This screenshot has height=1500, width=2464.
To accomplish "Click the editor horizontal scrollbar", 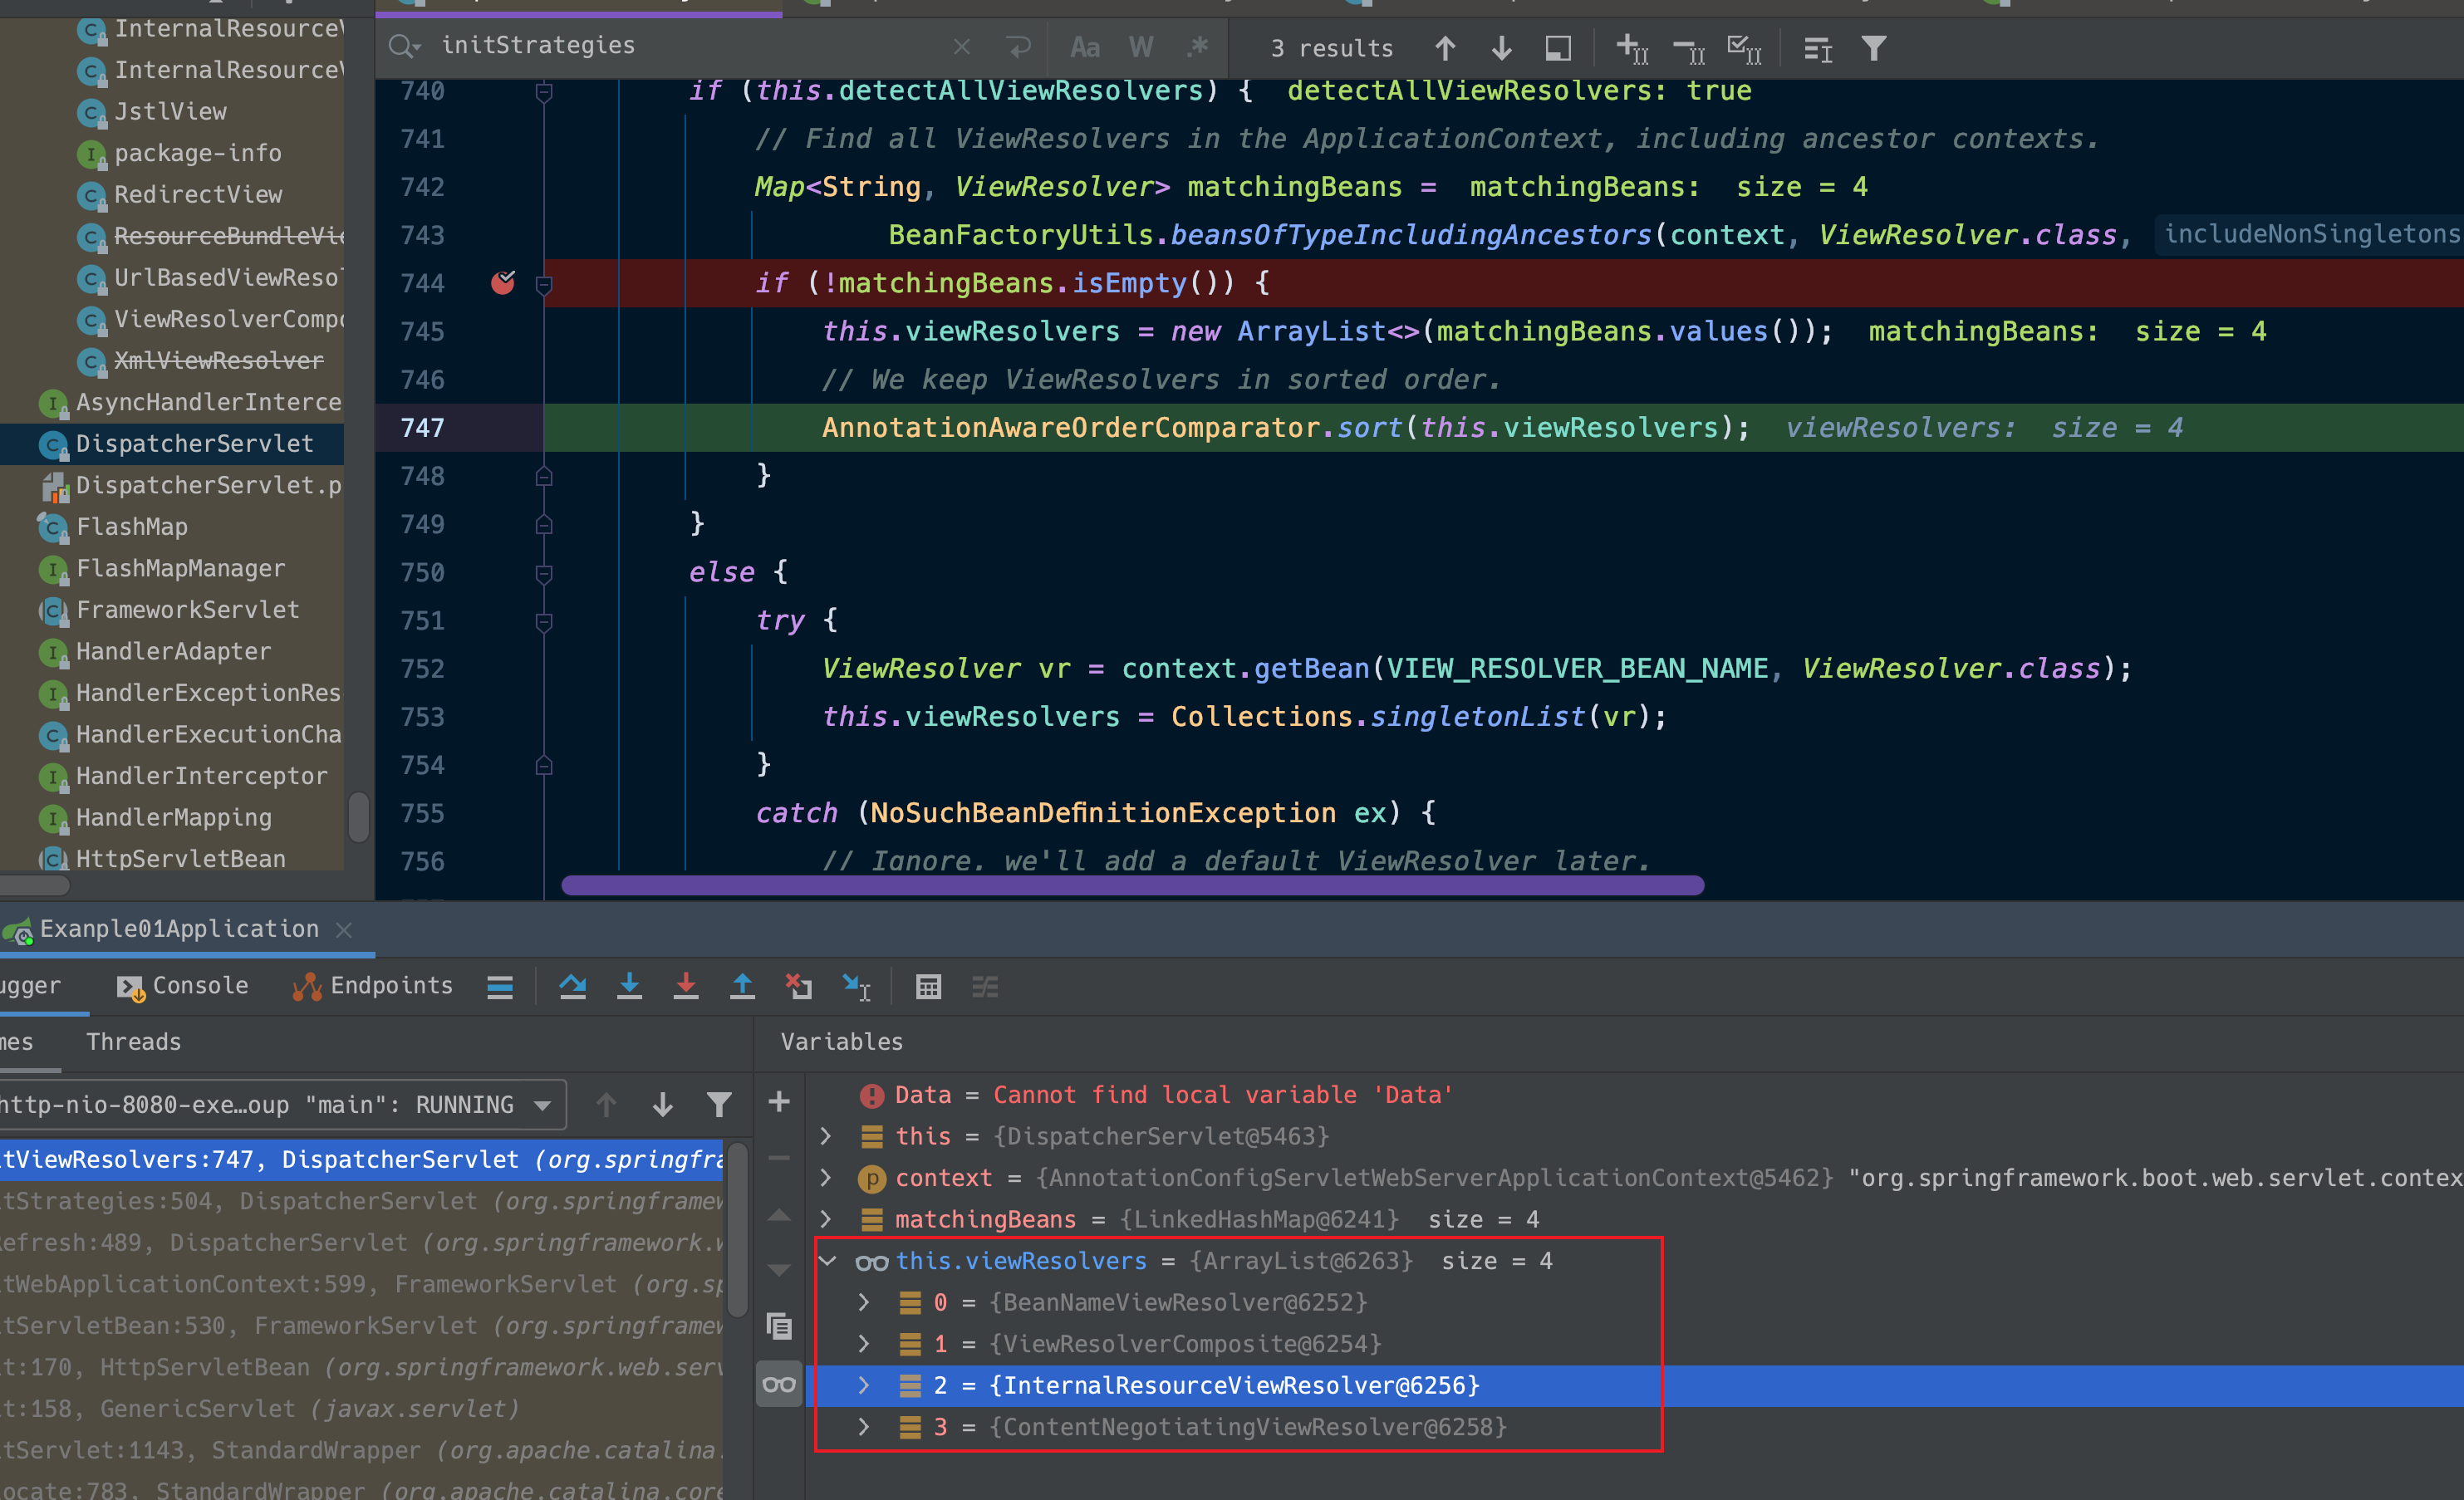I will (1132, 885).
